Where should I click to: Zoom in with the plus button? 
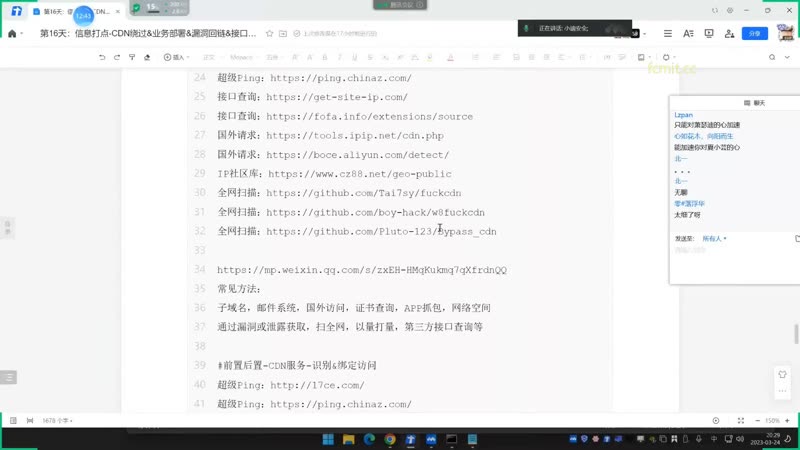point(787,420)
